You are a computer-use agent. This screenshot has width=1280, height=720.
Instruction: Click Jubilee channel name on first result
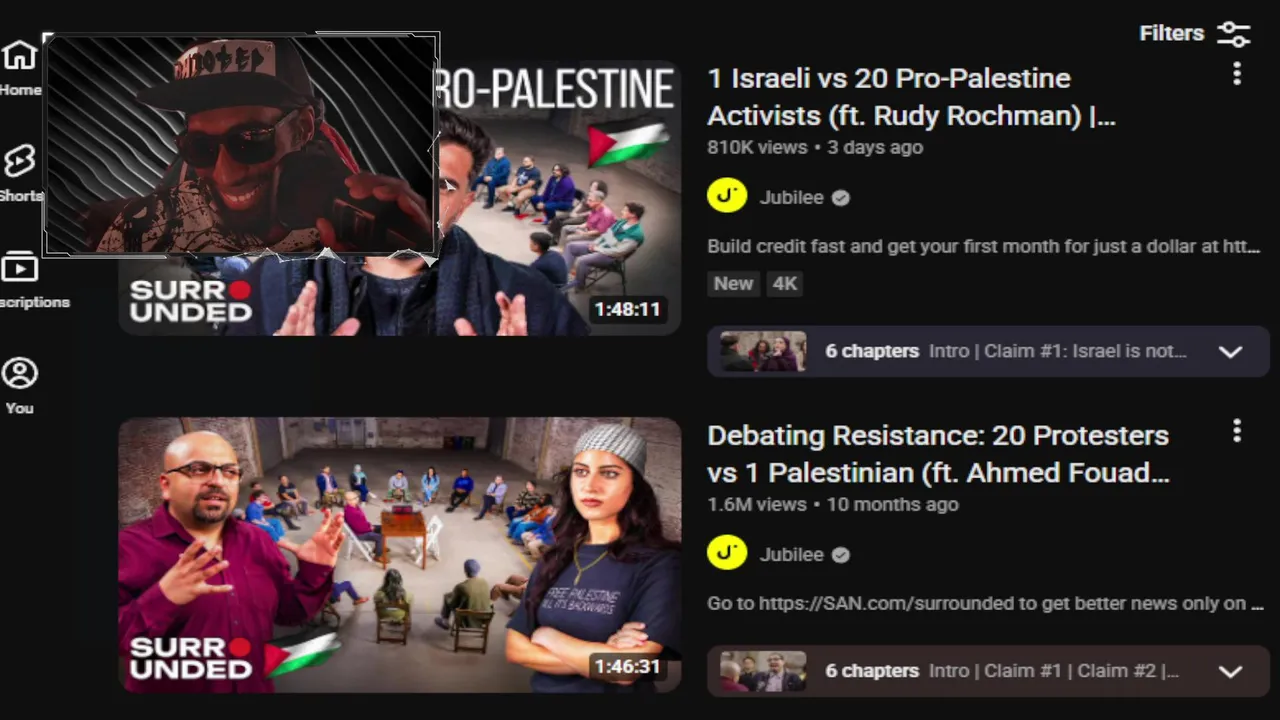click(791, 197)
